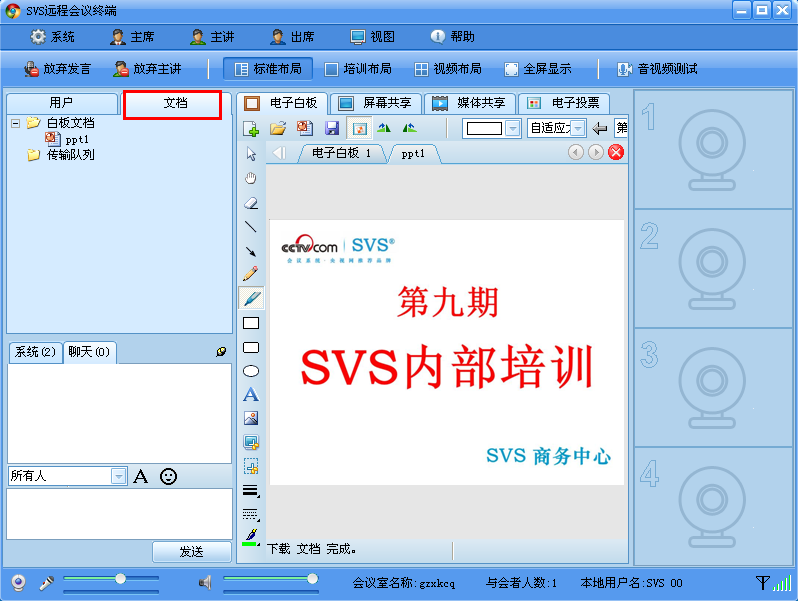Screen dimensions: 798x601
Task: Select the eraser tool
Action: click(251, 203)
